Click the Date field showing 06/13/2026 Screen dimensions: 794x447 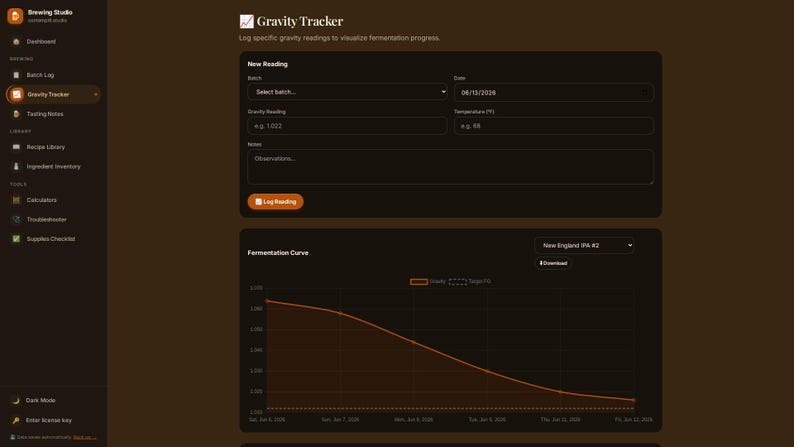pyautogui.click(x=553, y=92)
